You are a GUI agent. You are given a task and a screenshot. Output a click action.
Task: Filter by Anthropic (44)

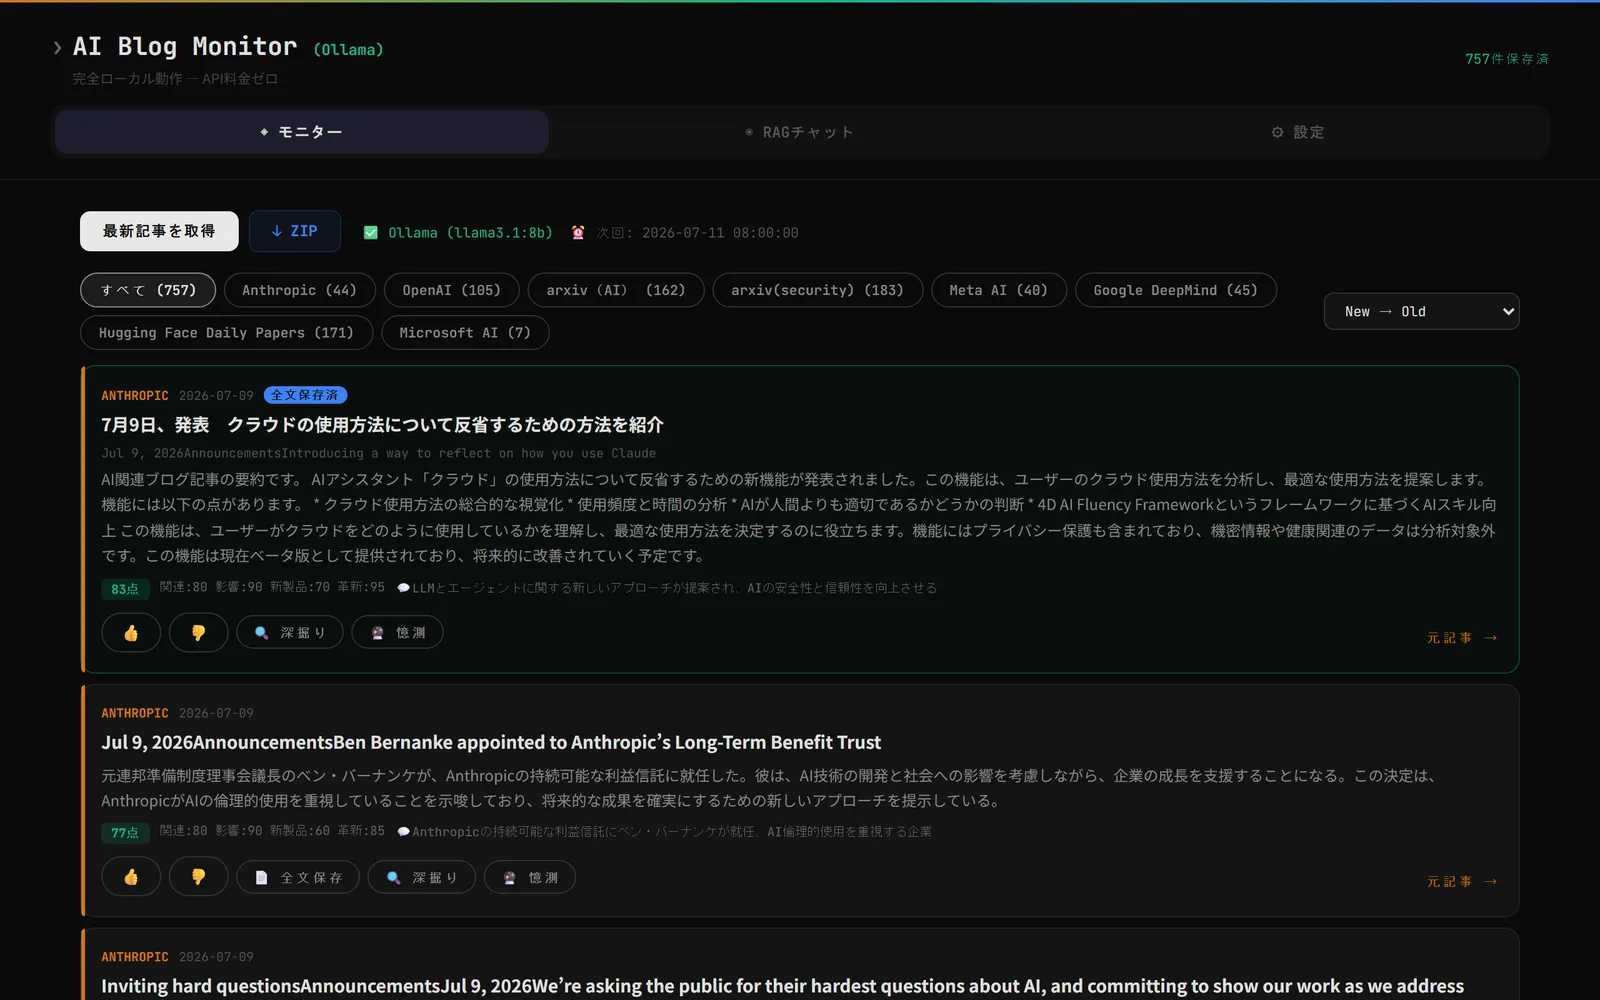[x=300, y=290]
